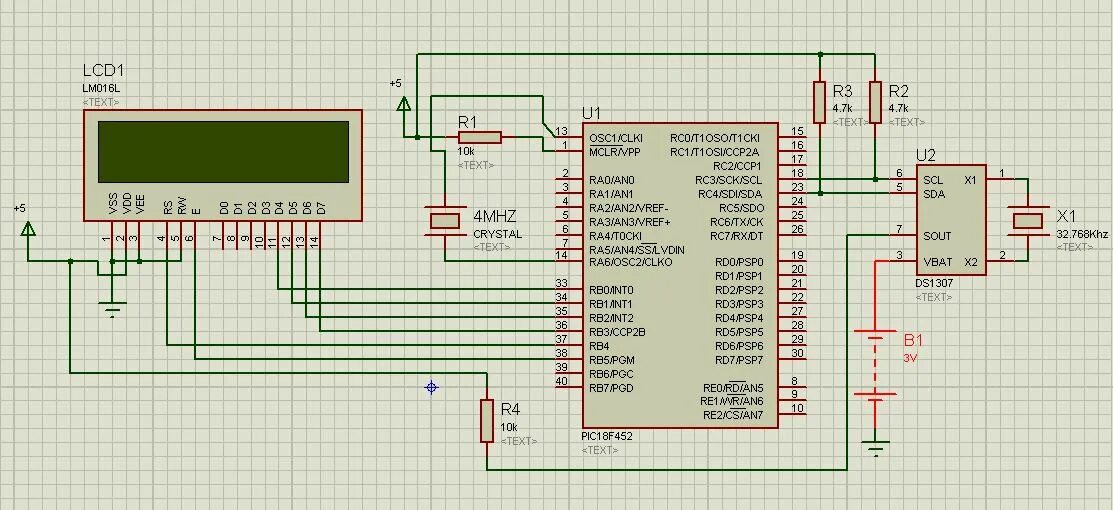The height and width of the screenshot is (510, 1113).
Task: Click the RB3/CCP2B pin label
Action: tap(617, 332)
